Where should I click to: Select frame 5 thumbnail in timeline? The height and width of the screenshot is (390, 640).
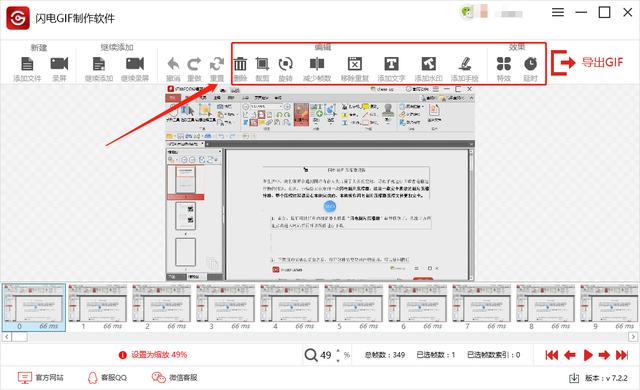[x=354, y=307]
